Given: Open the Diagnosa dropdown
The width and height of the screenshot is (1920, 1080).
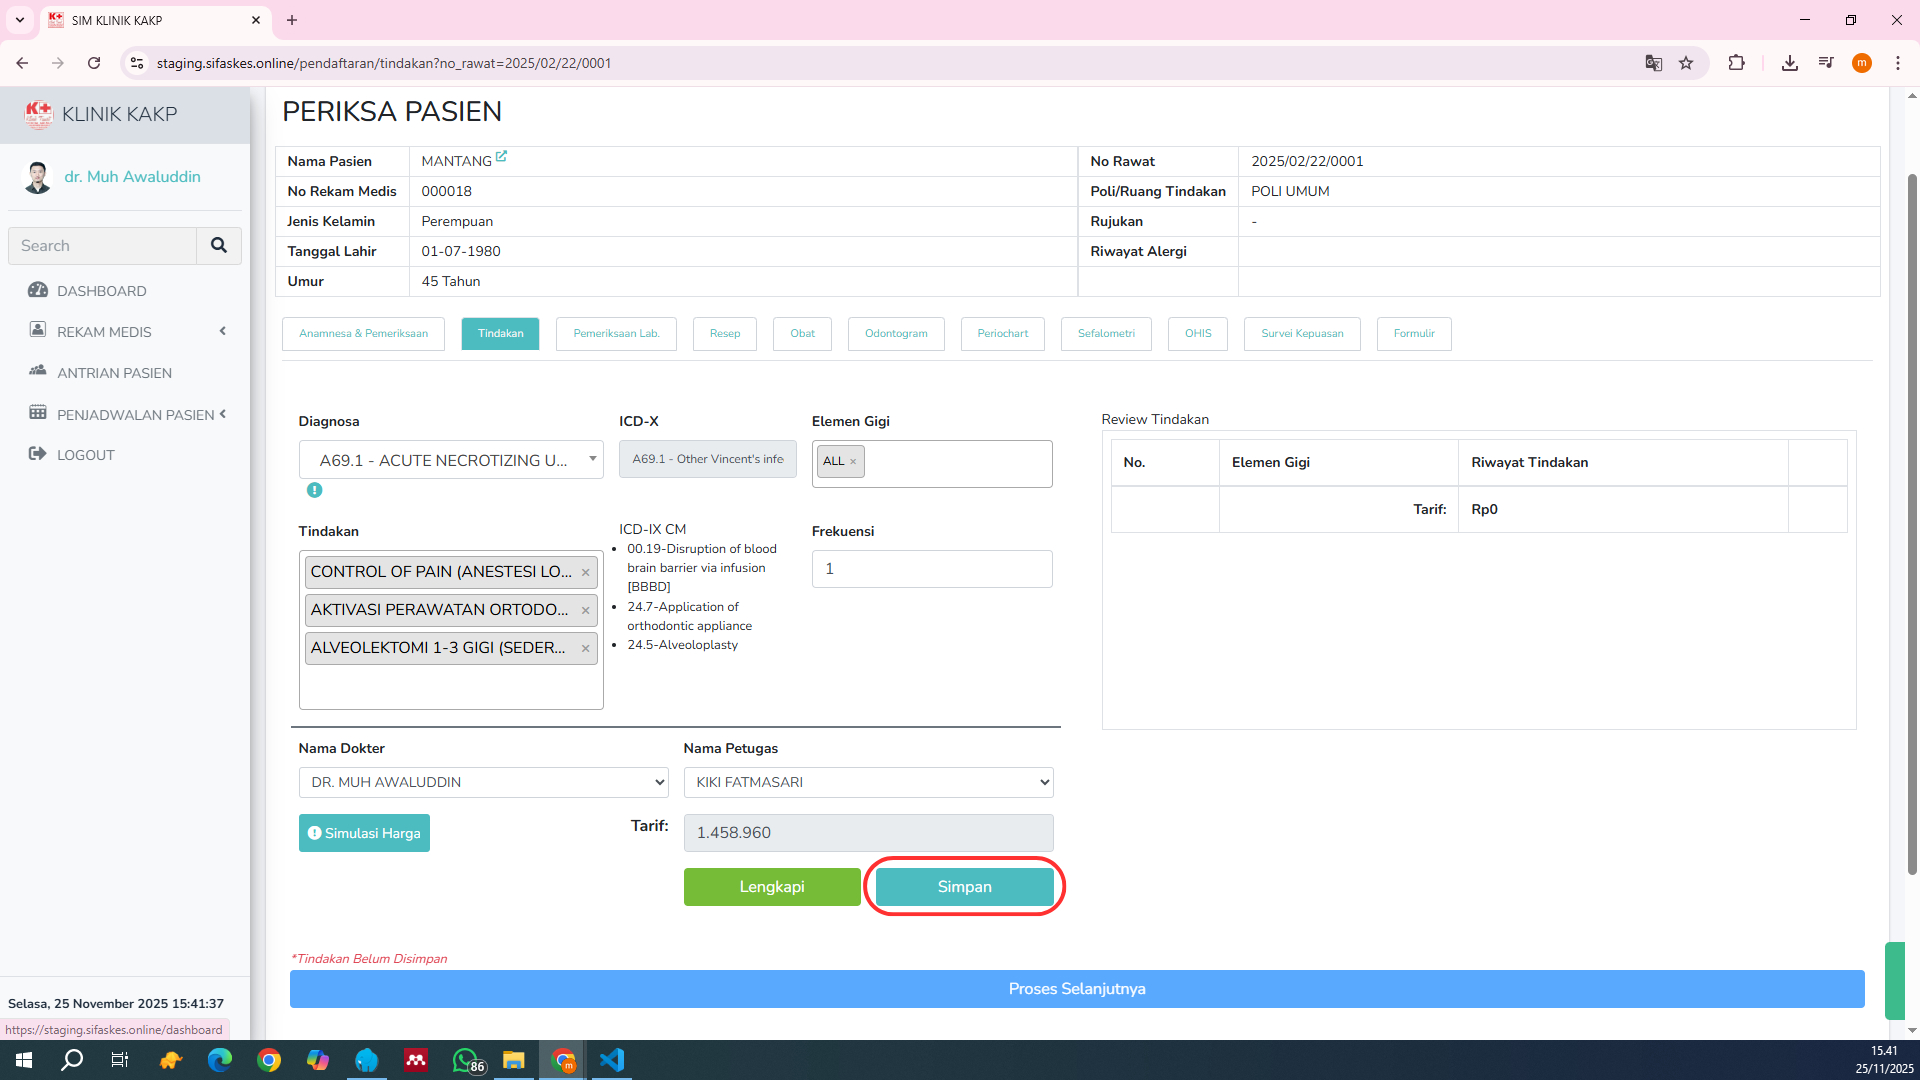Looking at the screenshot, I should pos(451,460).
